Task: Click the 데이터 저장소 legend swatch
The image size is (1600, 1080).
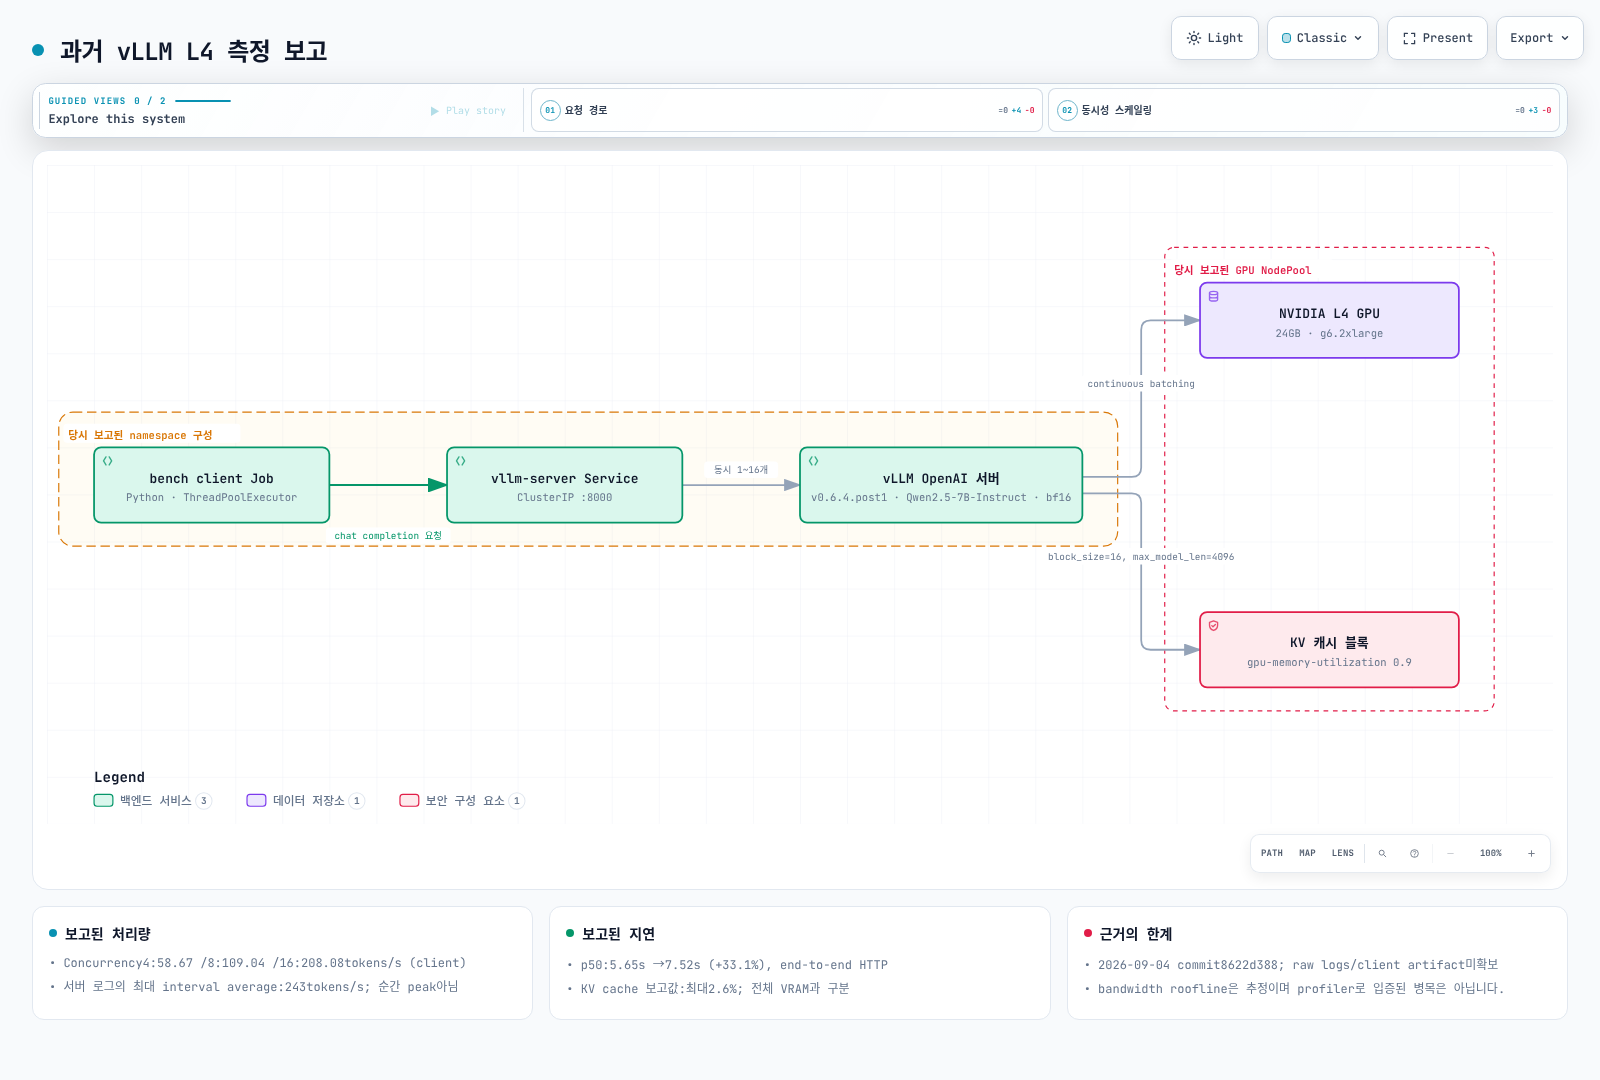Action: point(257,800)
